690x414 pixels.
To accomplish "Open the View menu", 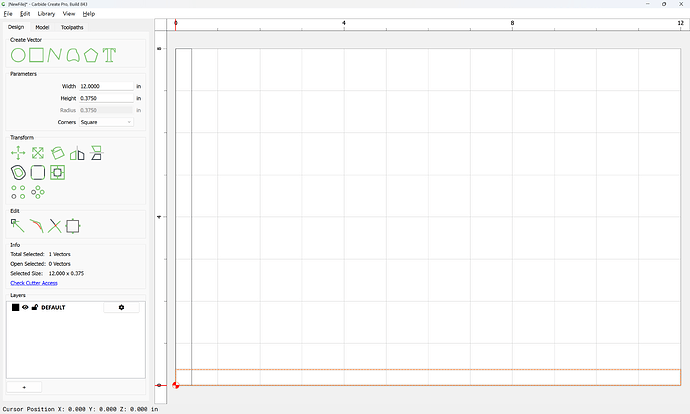I will (x=69, y=14).
